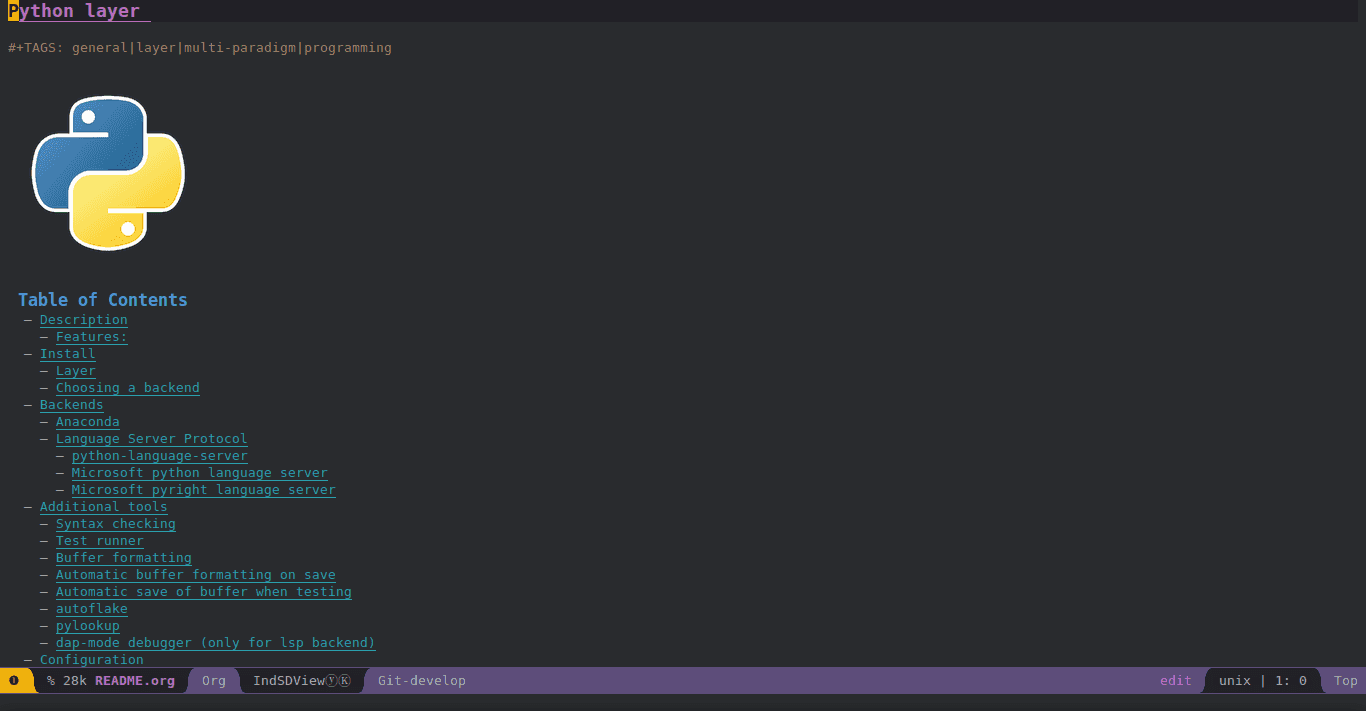Open Microsoft pyright language server link
Viewport: 1366px width, 711px height.
click(x=204, y=490)
